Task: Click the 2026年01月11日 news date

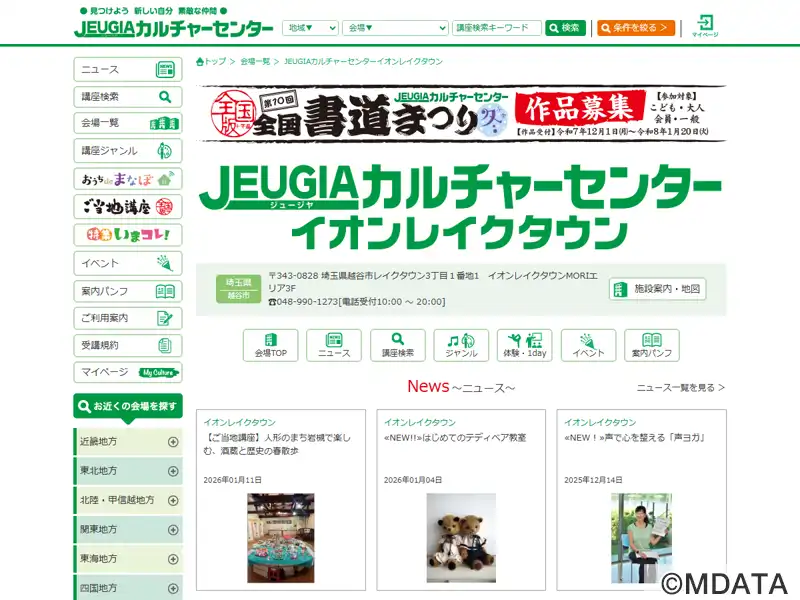Action: tap(232, 480)
